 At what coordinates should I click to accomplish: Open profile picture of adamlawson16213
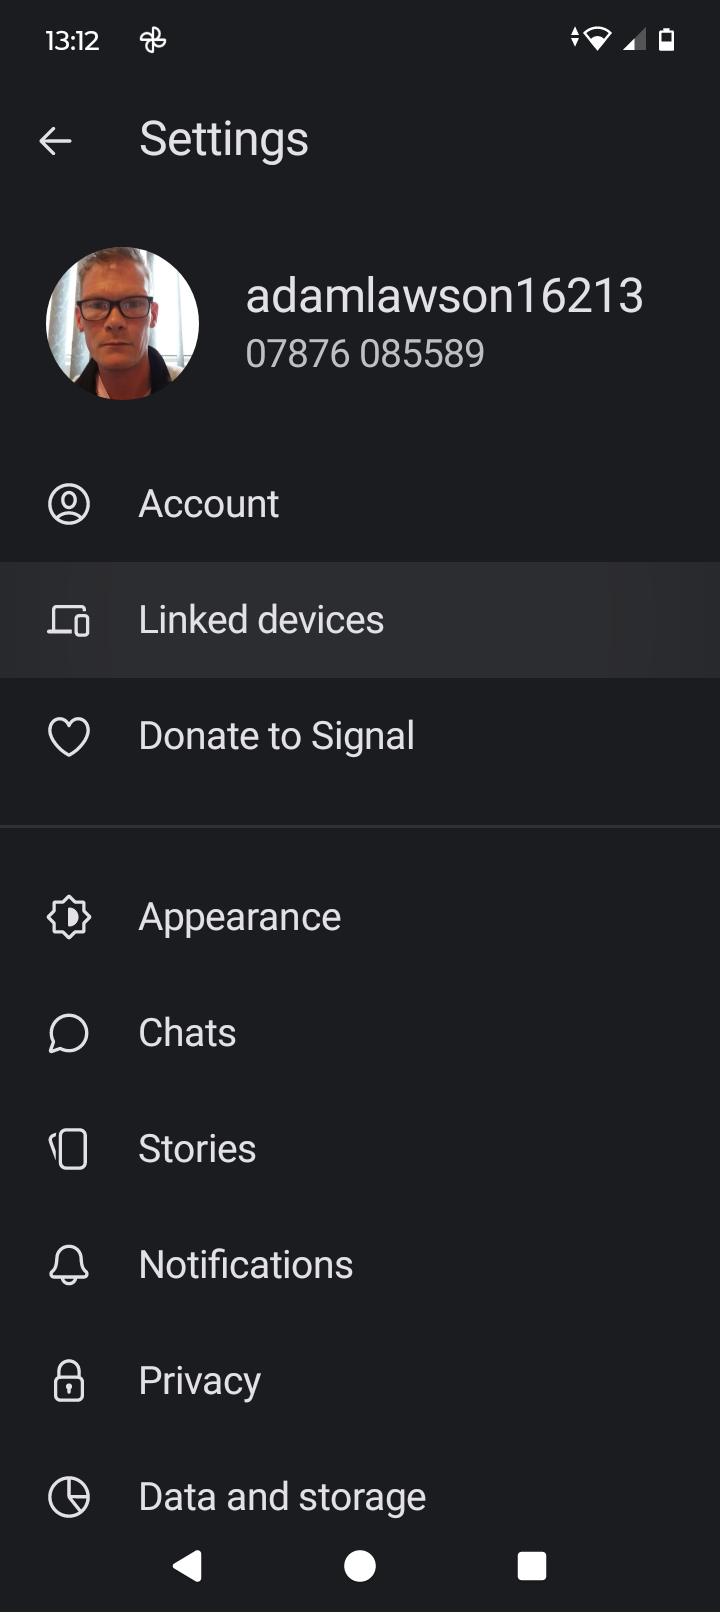[122, 324]
